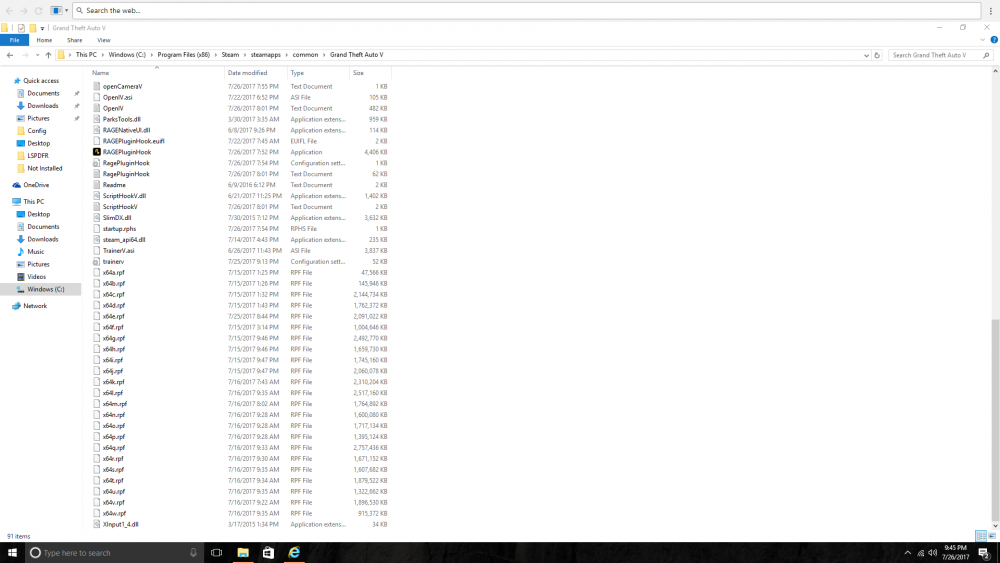Click the Properties icon in title bar
The image size is (1000, 563).
[x=21, y=28]
